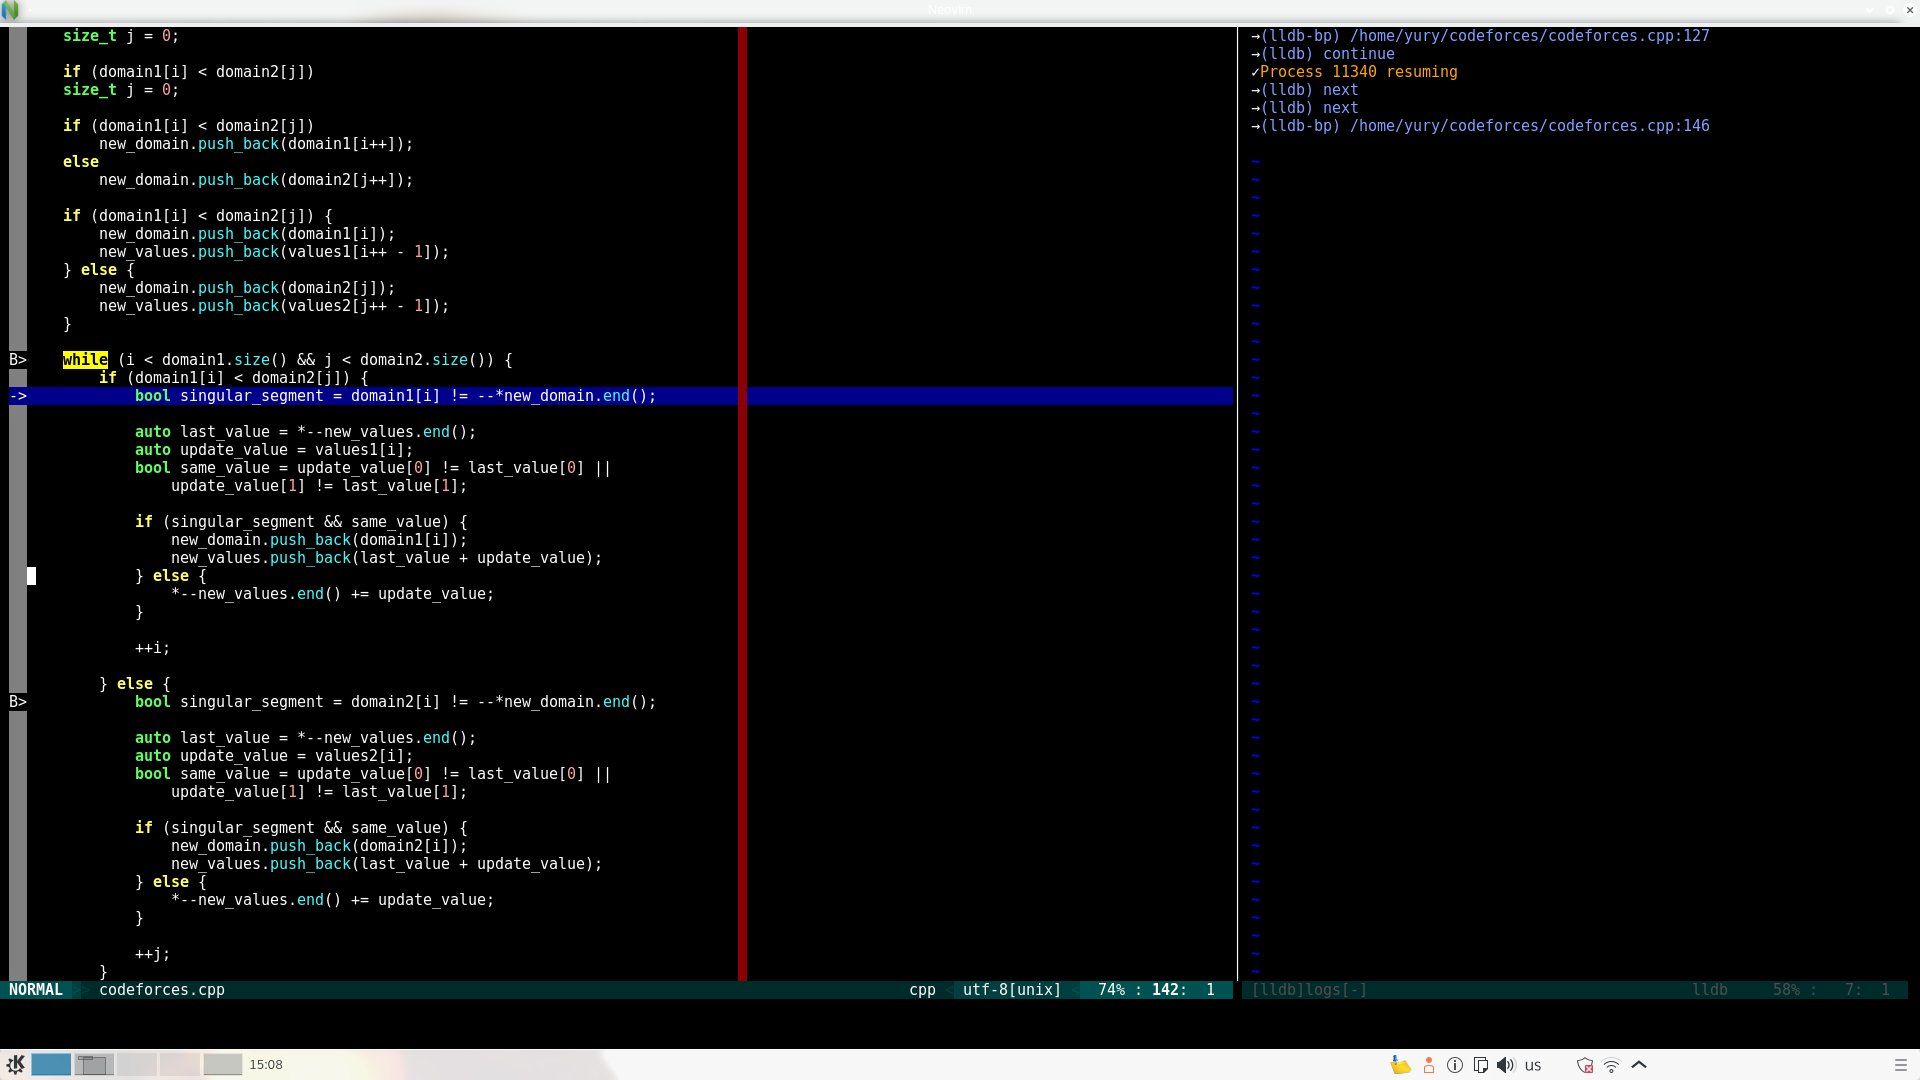The height and width of the screenshot is (1080, 1920).
Task: Switch to second virtual desktop in pager
Action: (93, 1064)
